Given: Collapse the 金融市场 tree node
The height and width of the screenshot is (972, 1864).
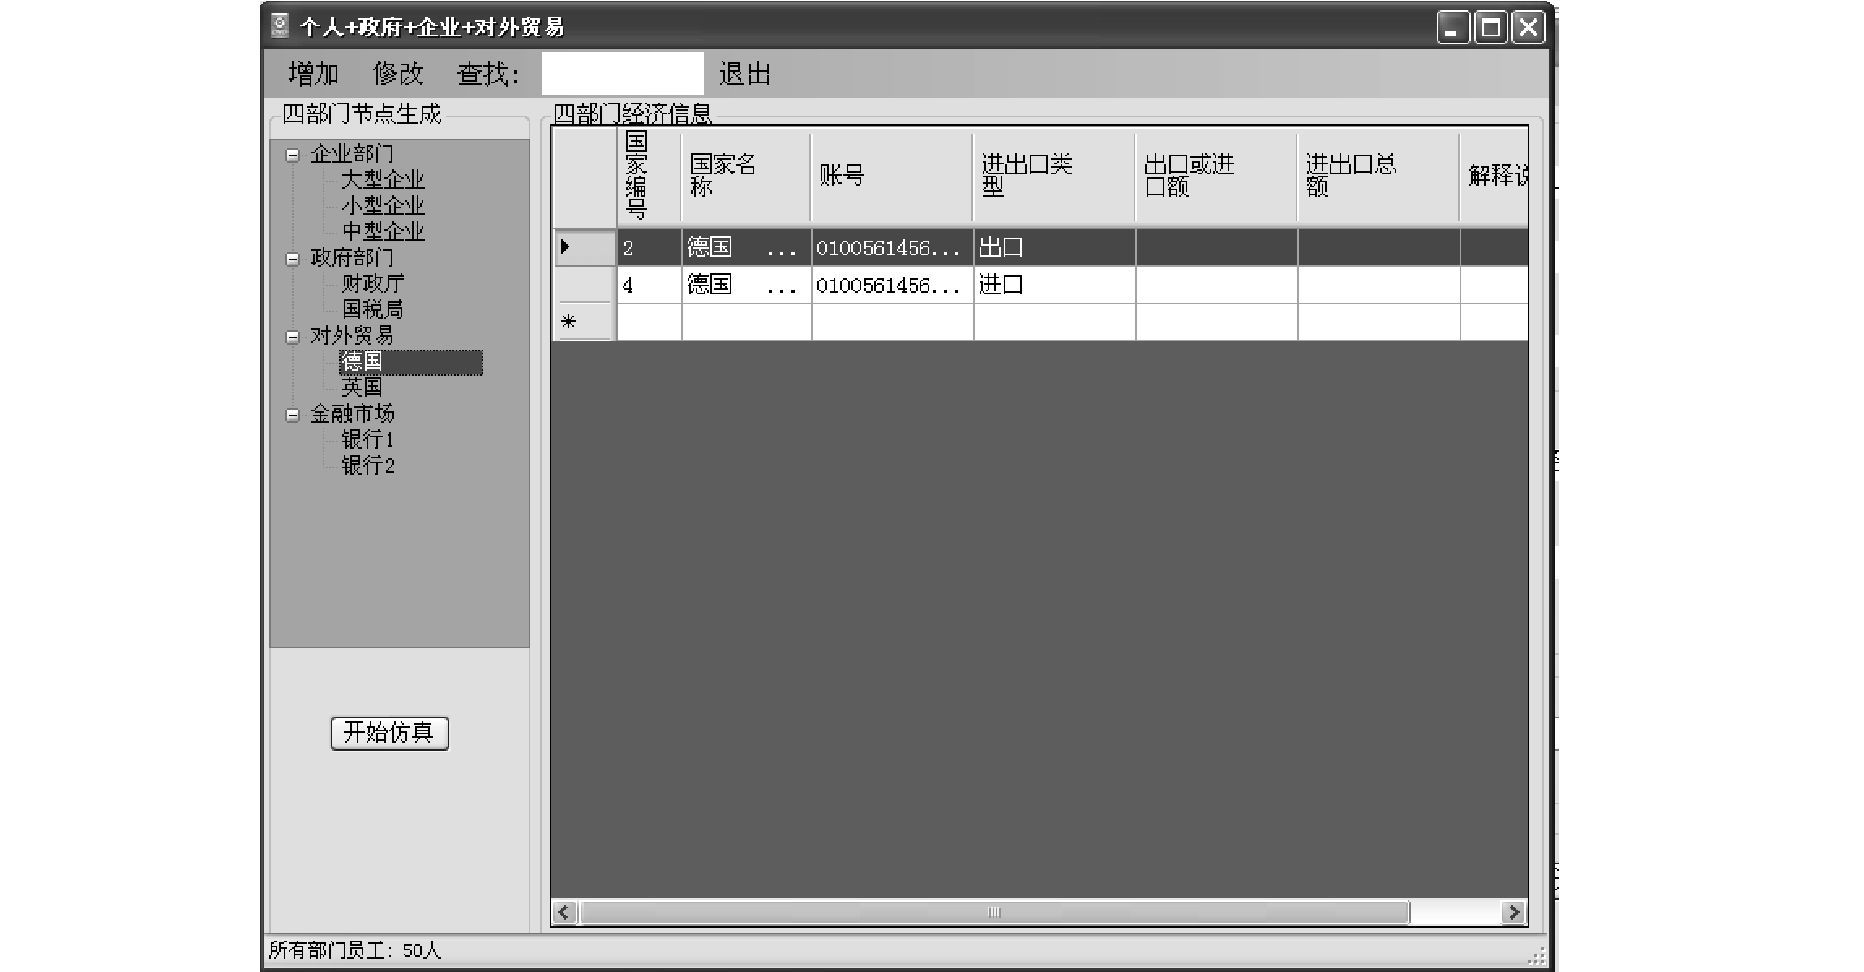Looking at the screenshot, I should coord(292,415).
